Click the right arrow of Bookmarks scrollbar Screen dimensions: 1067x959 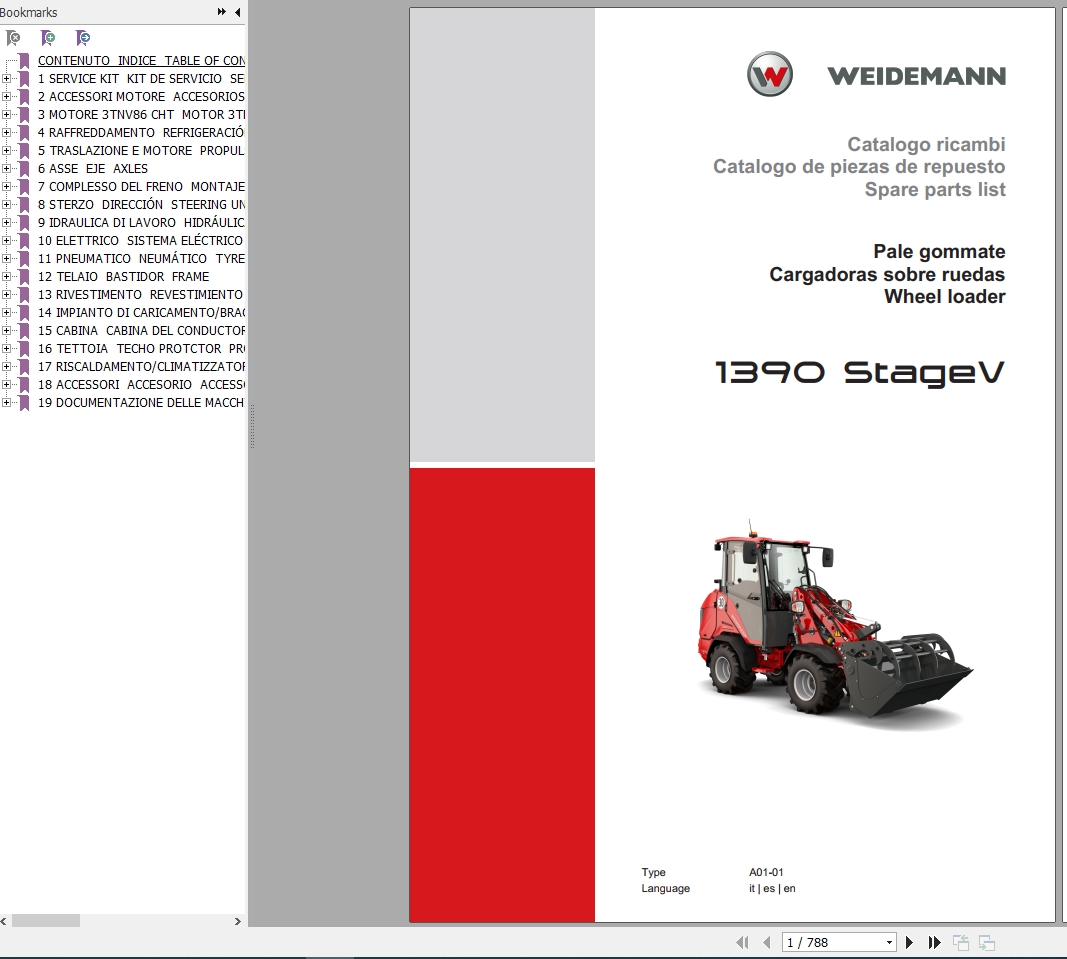pos(237,921)
